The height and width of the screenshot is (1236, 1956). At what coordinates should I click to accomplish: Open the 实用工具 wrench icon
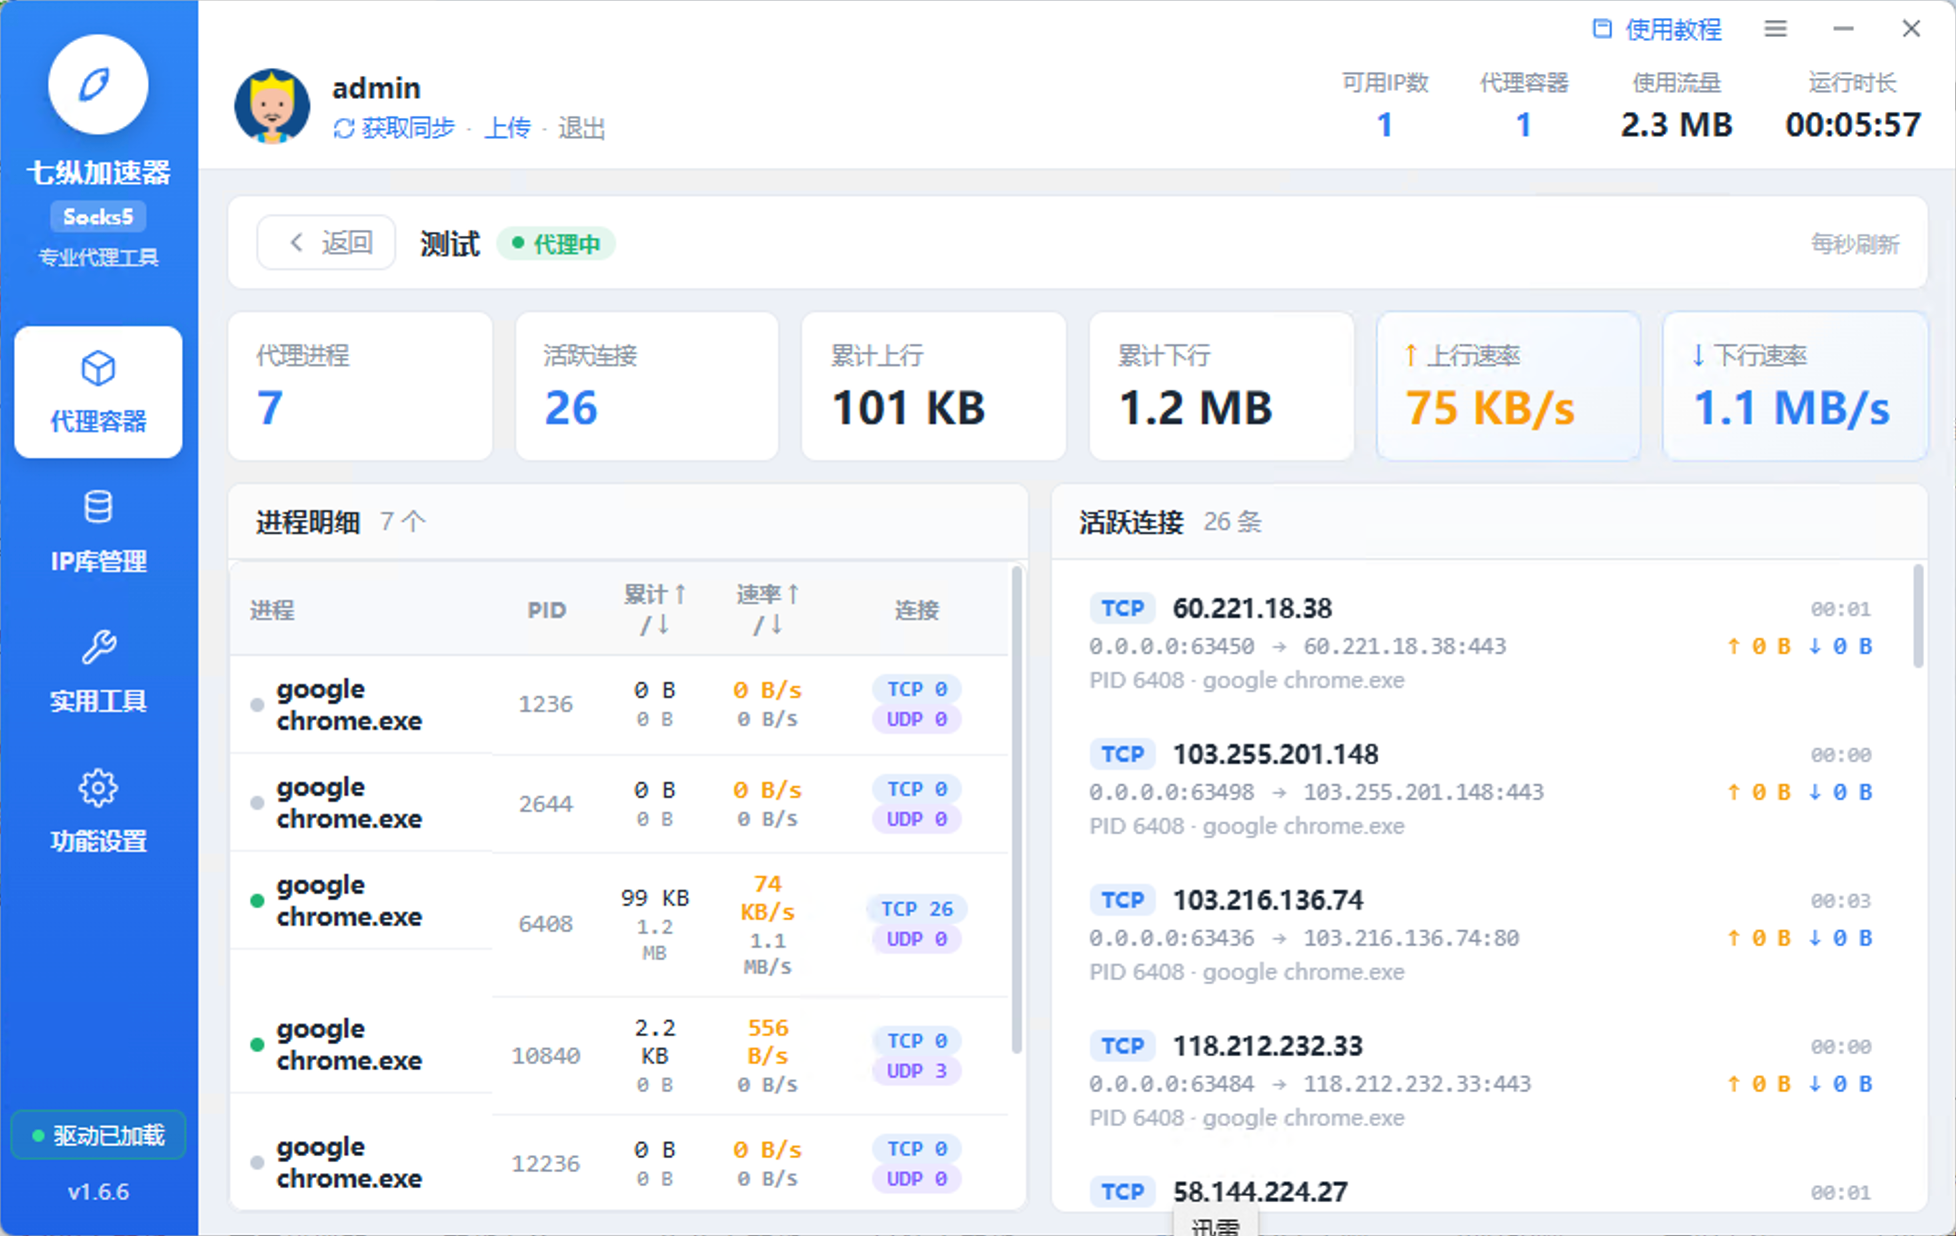(98, 647)
